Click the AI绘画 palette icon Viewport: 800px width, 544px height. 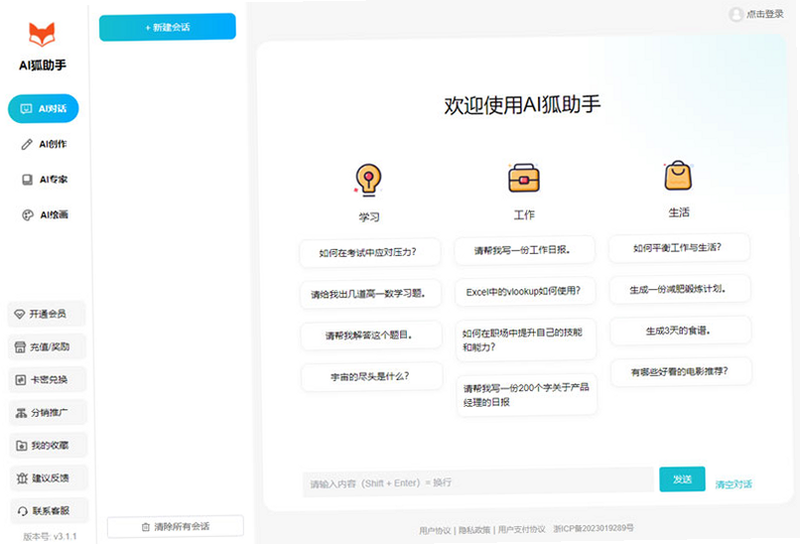point(28,215)
